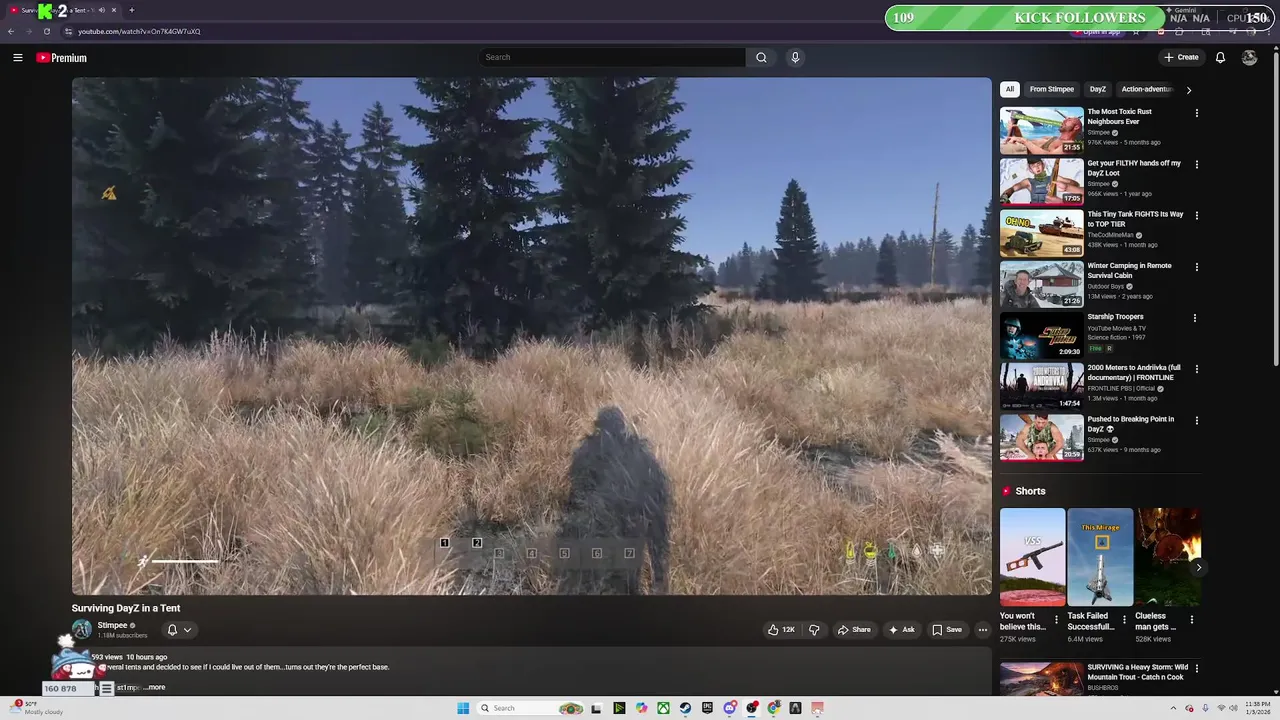Open Xbox app in taskbar
Image resolution: width=1280 pixels, height=720 pixels.
pos(663,708)
